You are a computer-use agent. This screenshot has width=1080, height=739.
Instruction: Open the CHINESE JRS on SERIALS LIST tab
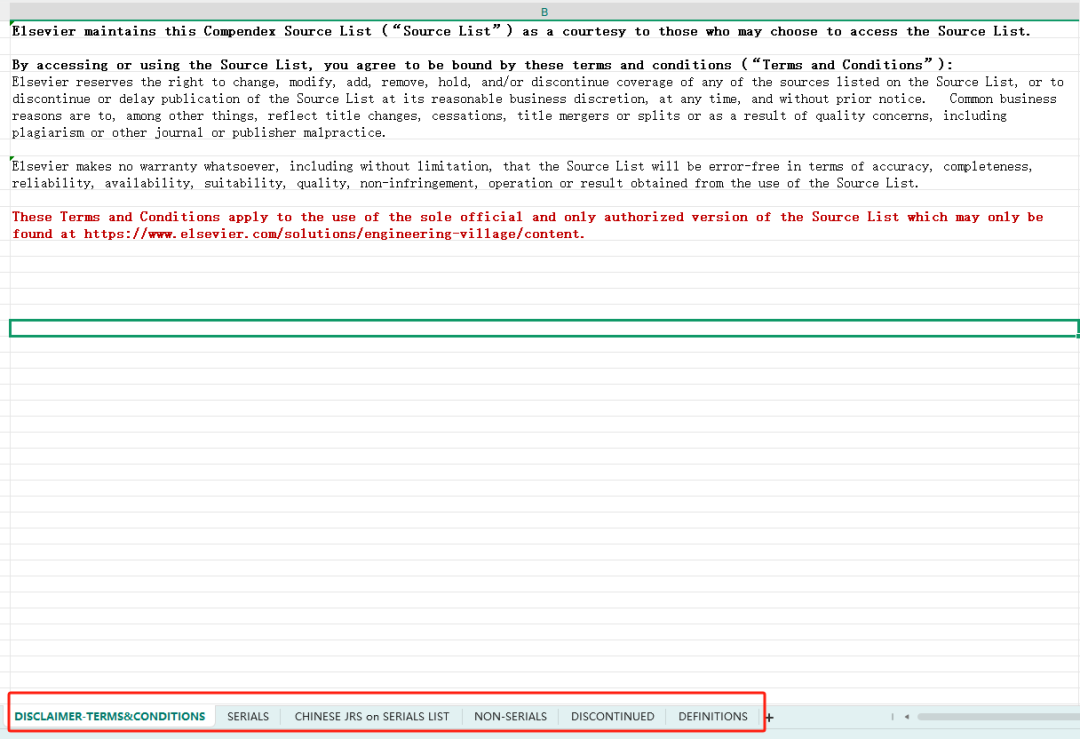pyautogui.click(x=372, y=716)
